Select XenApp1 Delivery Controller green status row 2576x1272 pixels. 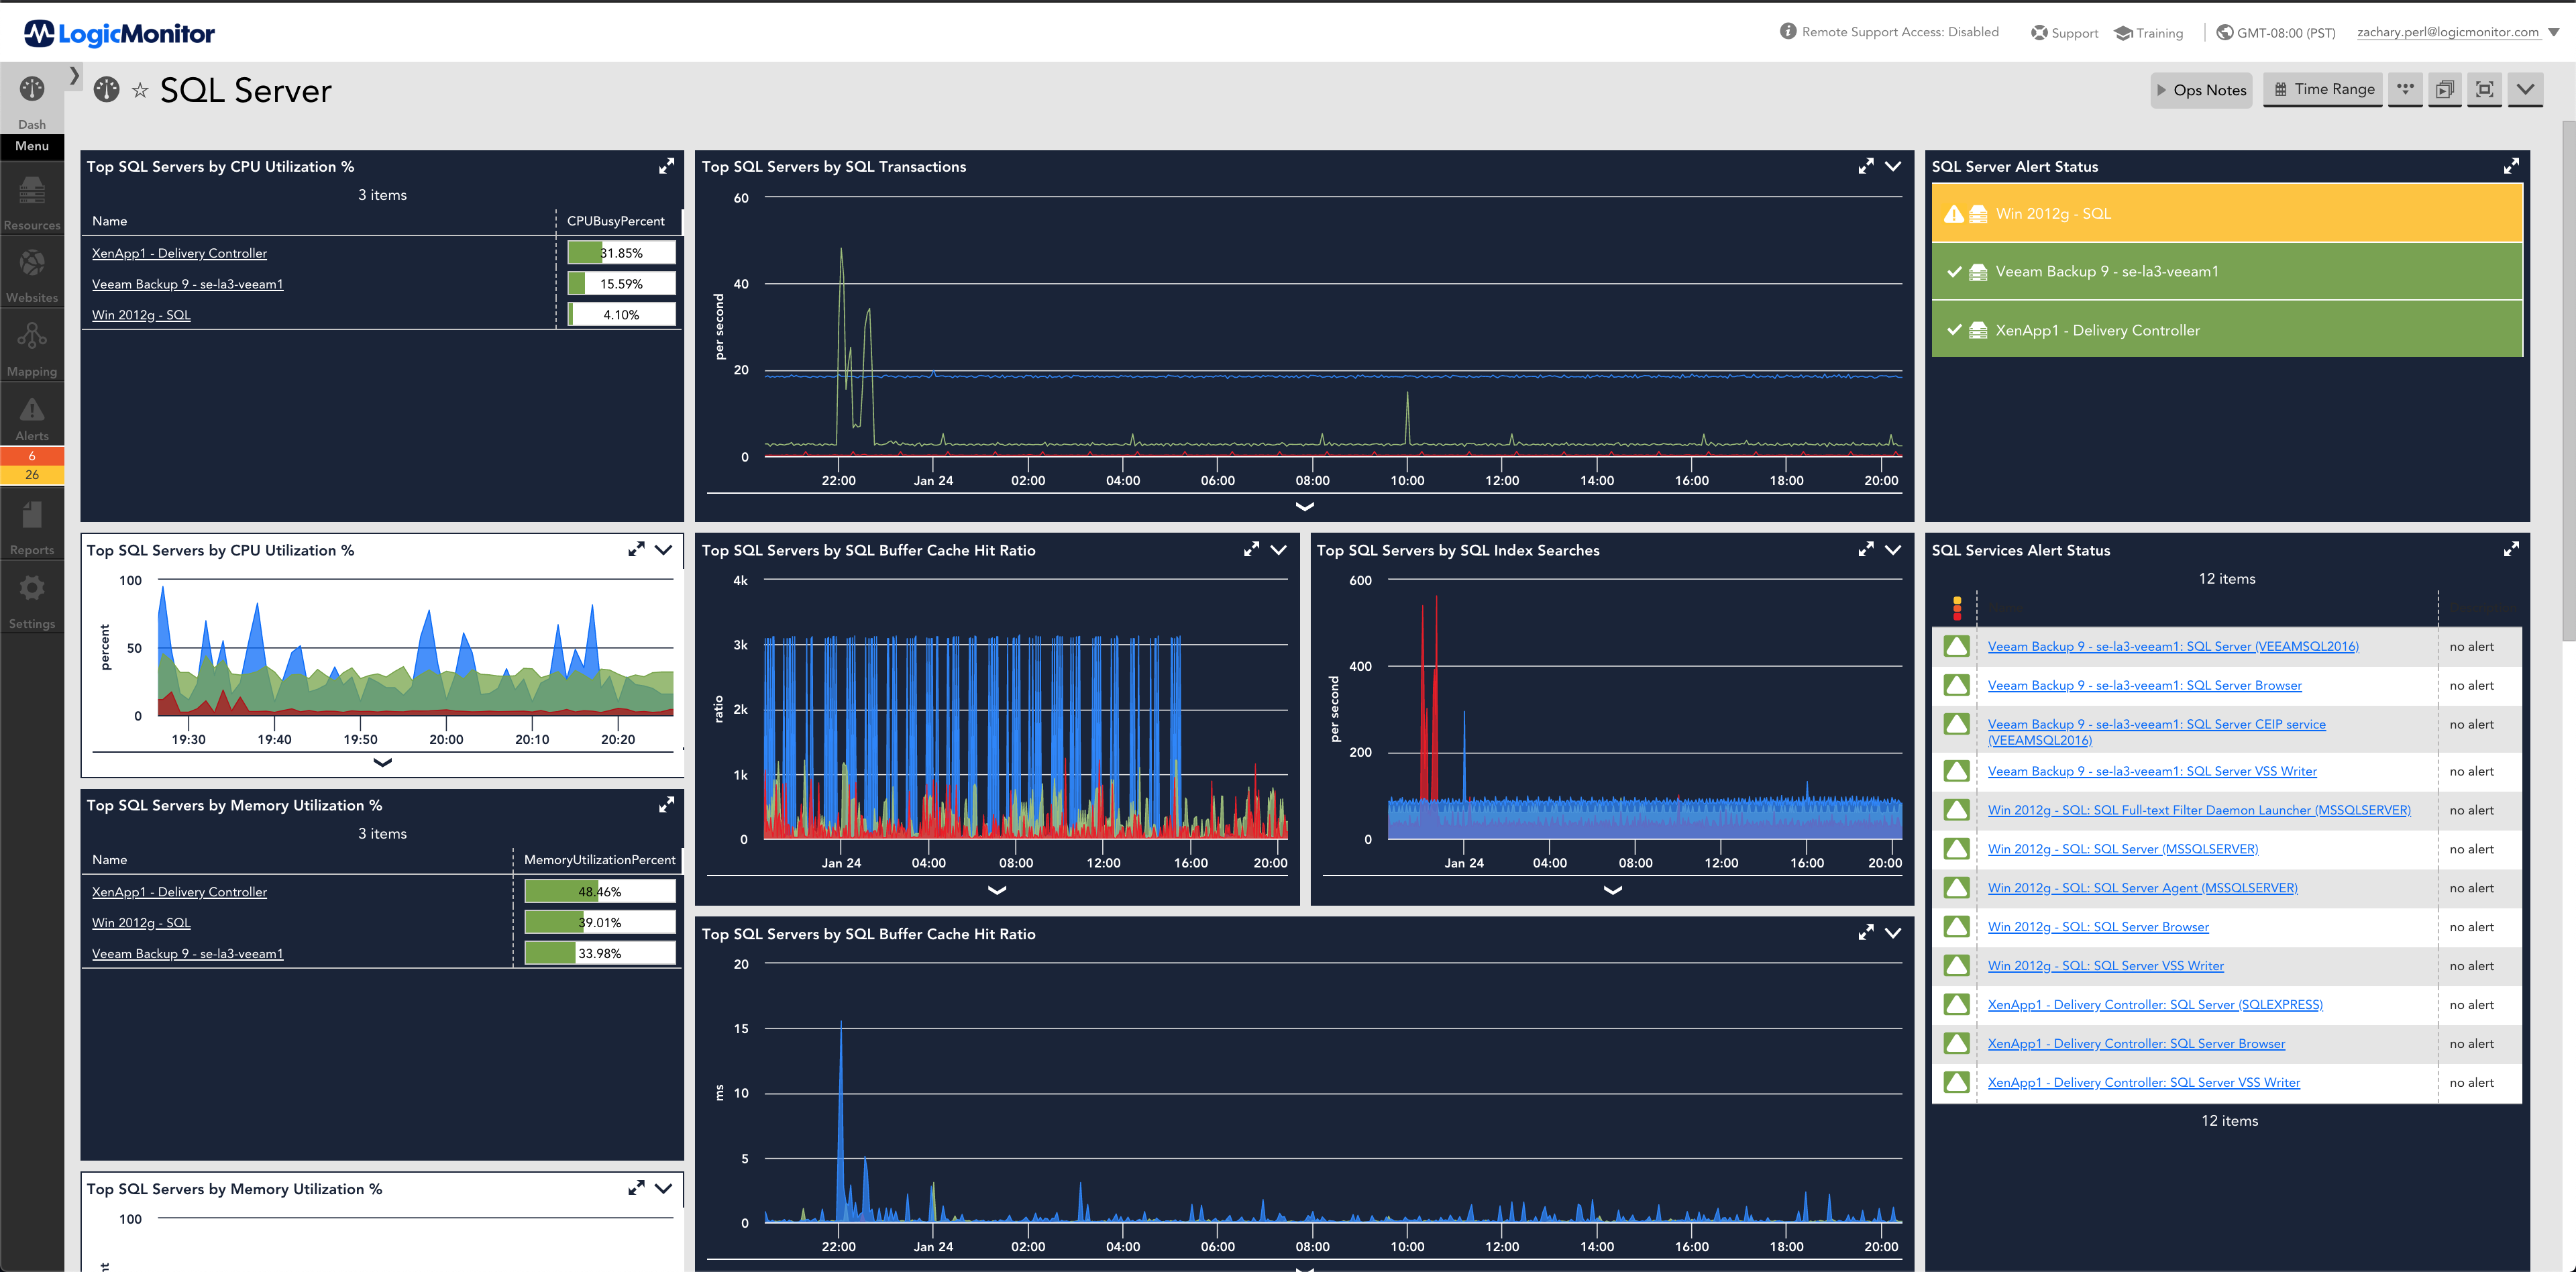click(2226, 330)
